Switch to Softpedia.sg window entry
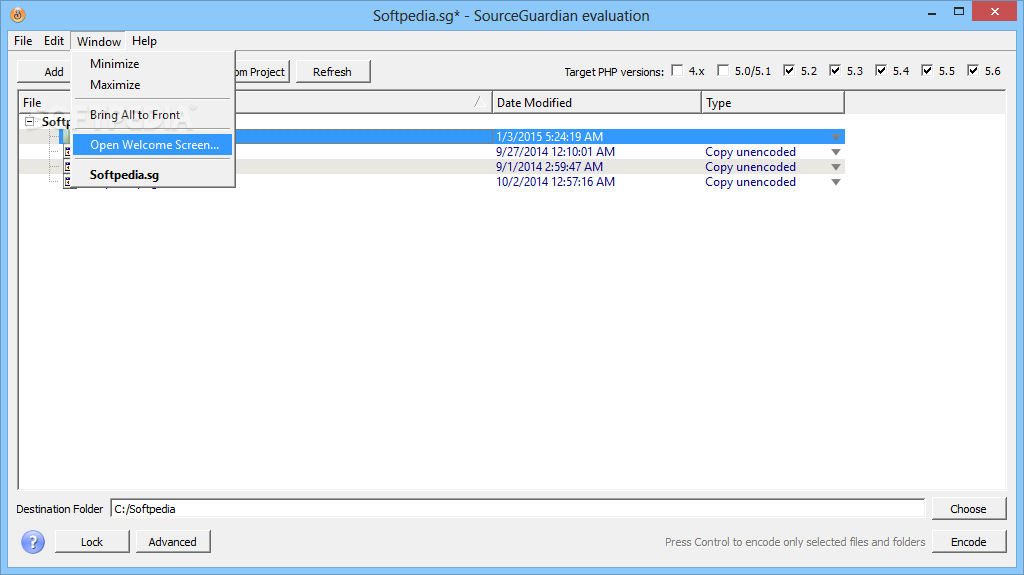This screenshot has height=575, width=1024. (152, 175)
